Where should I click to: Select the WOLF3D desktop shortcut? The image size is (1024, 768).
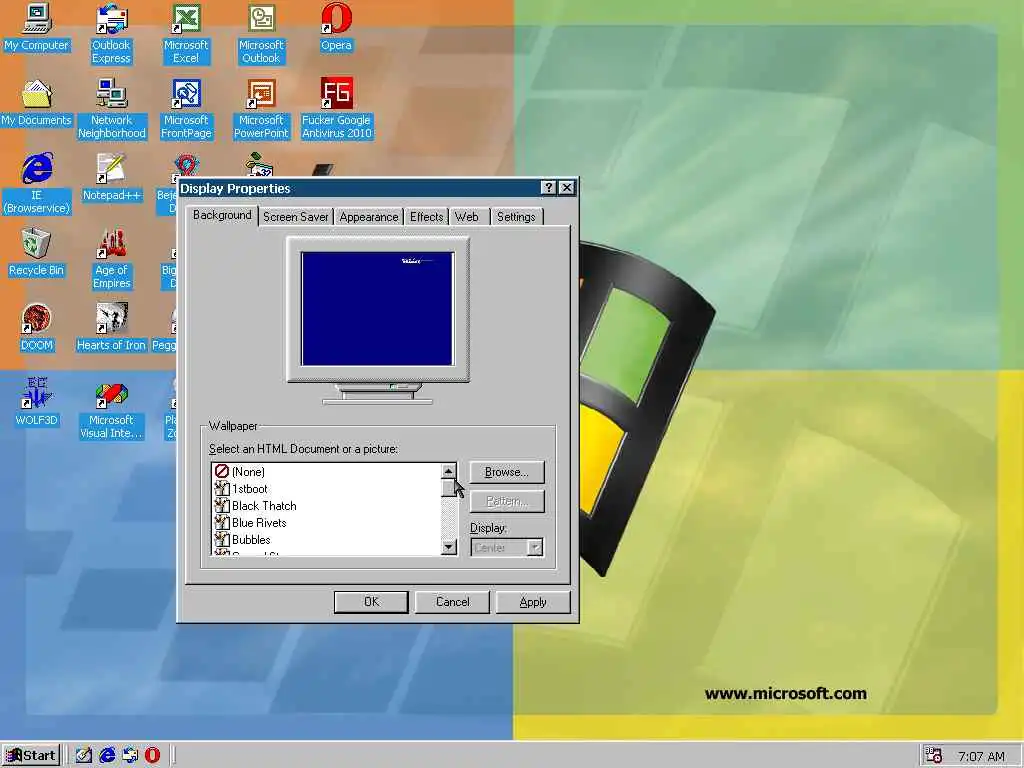36,403
